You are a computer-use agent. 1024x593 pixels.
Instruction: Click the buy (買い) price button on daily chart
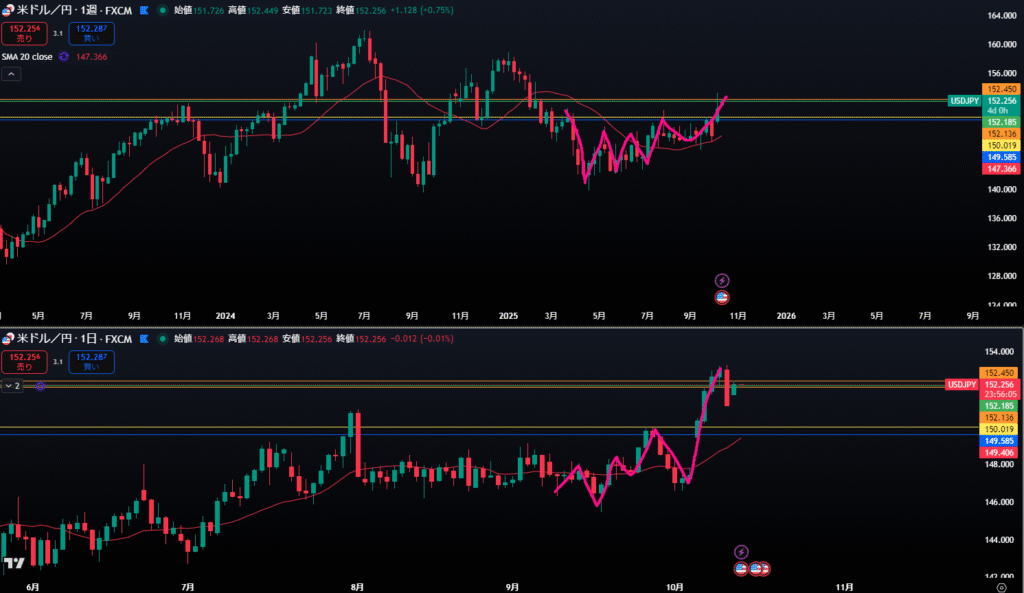click(x=91, y=360)
